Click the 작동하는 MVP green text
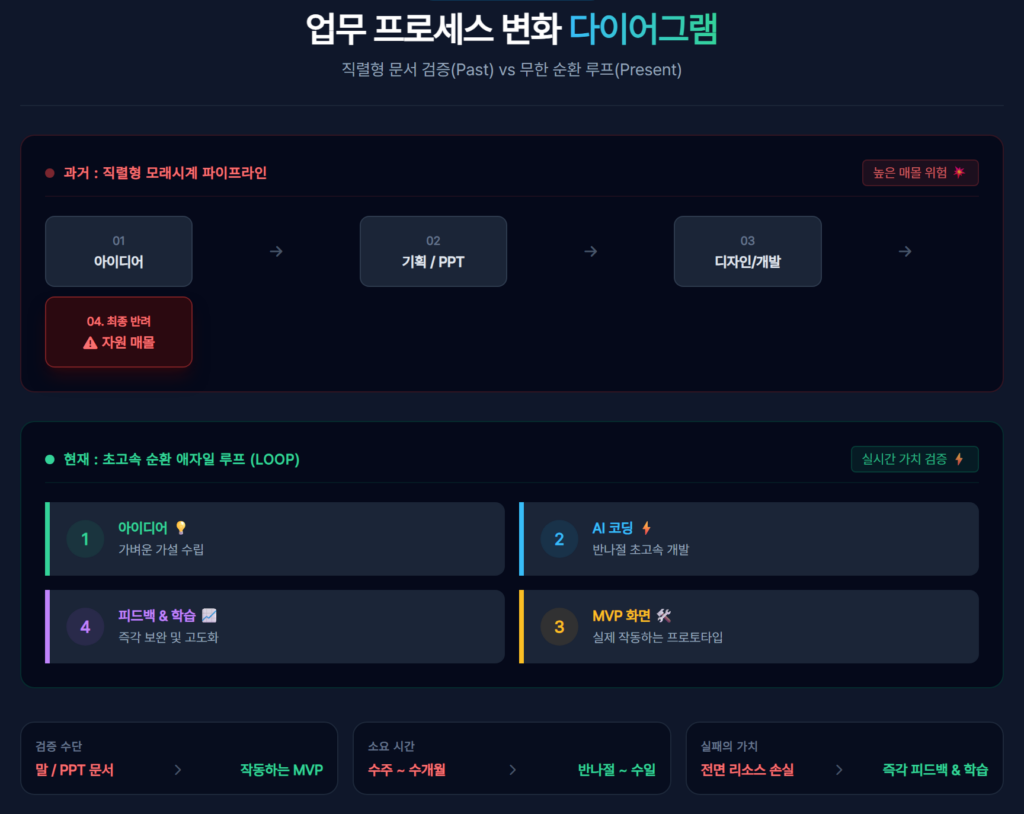 (281, 770)
